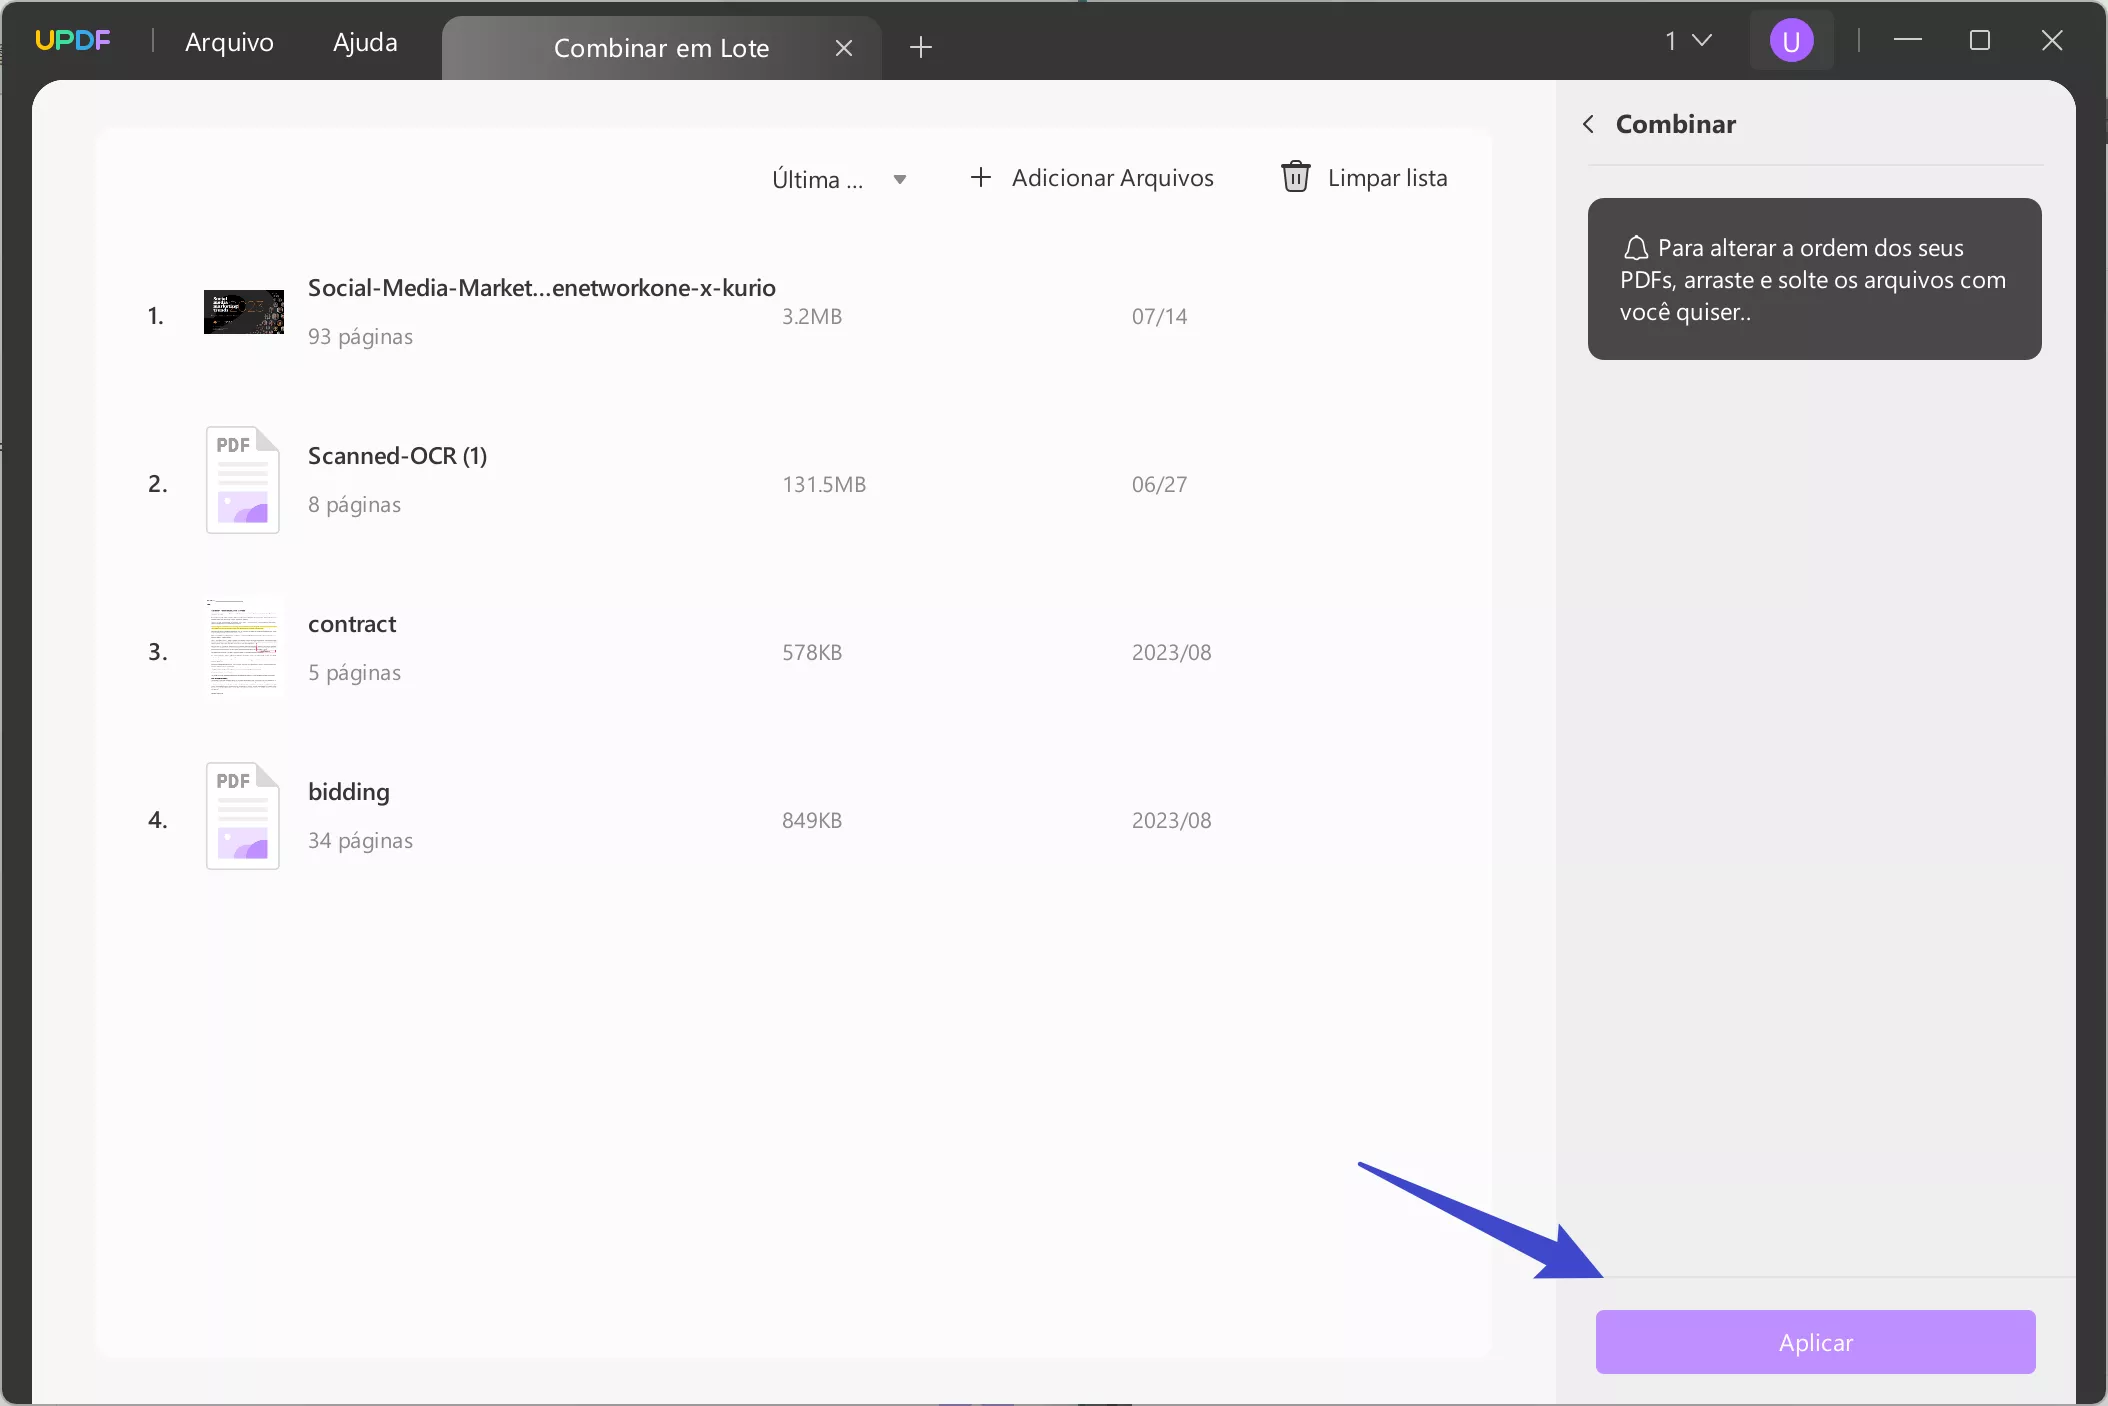Screen dimensions: 2108x1406
Task: Open the Ajuda menu
Action: tap(365, 42)
